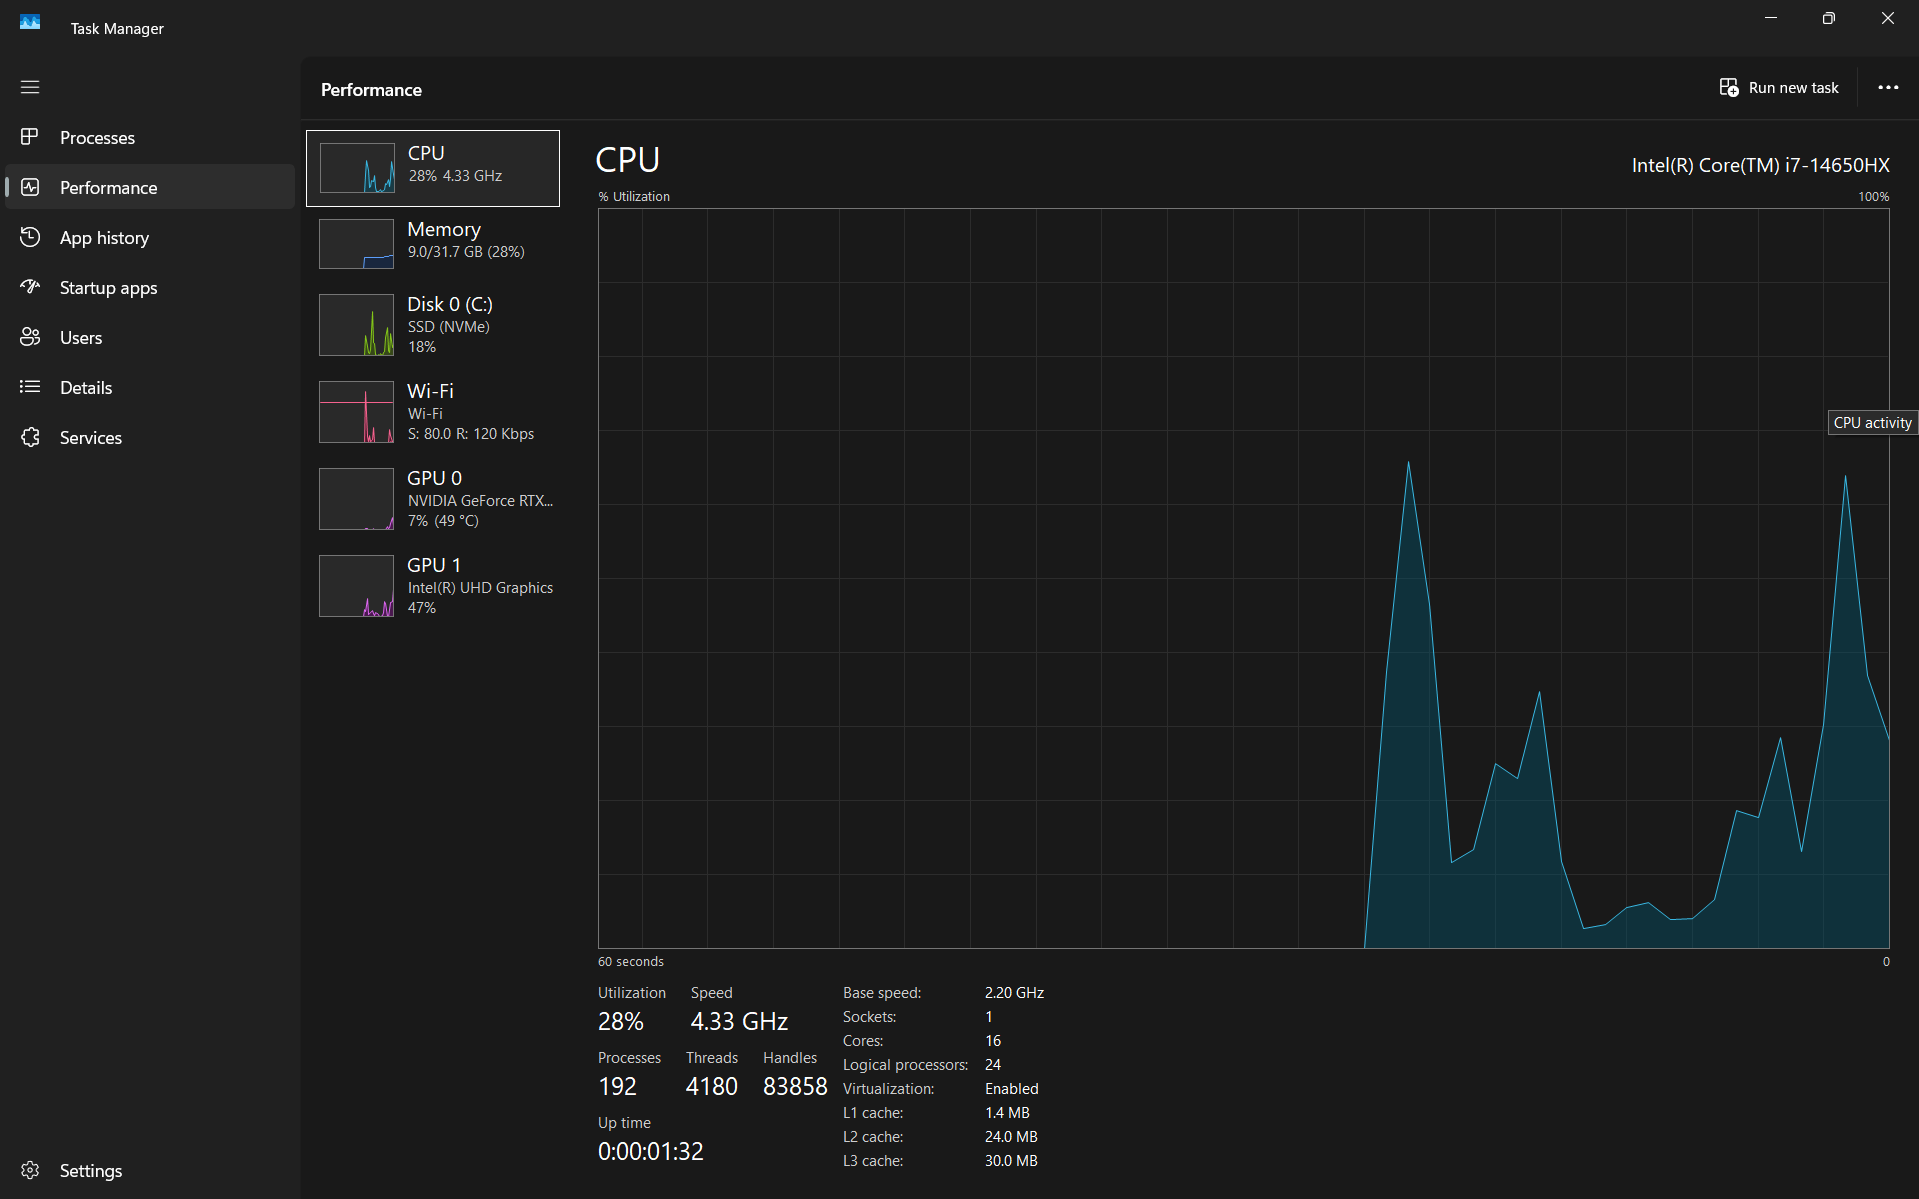Switch to the Users page
The width and height of the screenshot is (1919, 1199).
point(150,337)
